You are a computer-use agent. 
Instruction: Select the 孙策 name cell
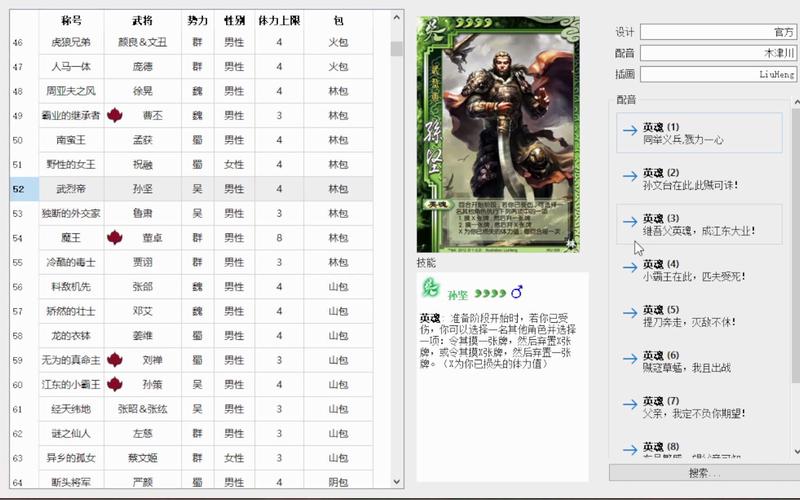tap(143, 384)
